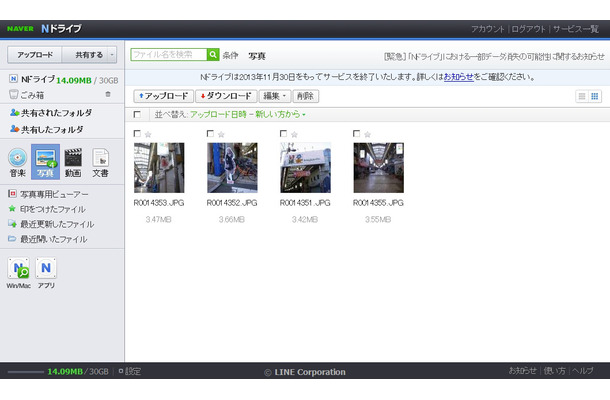
Task: Click the footer ヘルプ link
Action: (x=583, y=371)
